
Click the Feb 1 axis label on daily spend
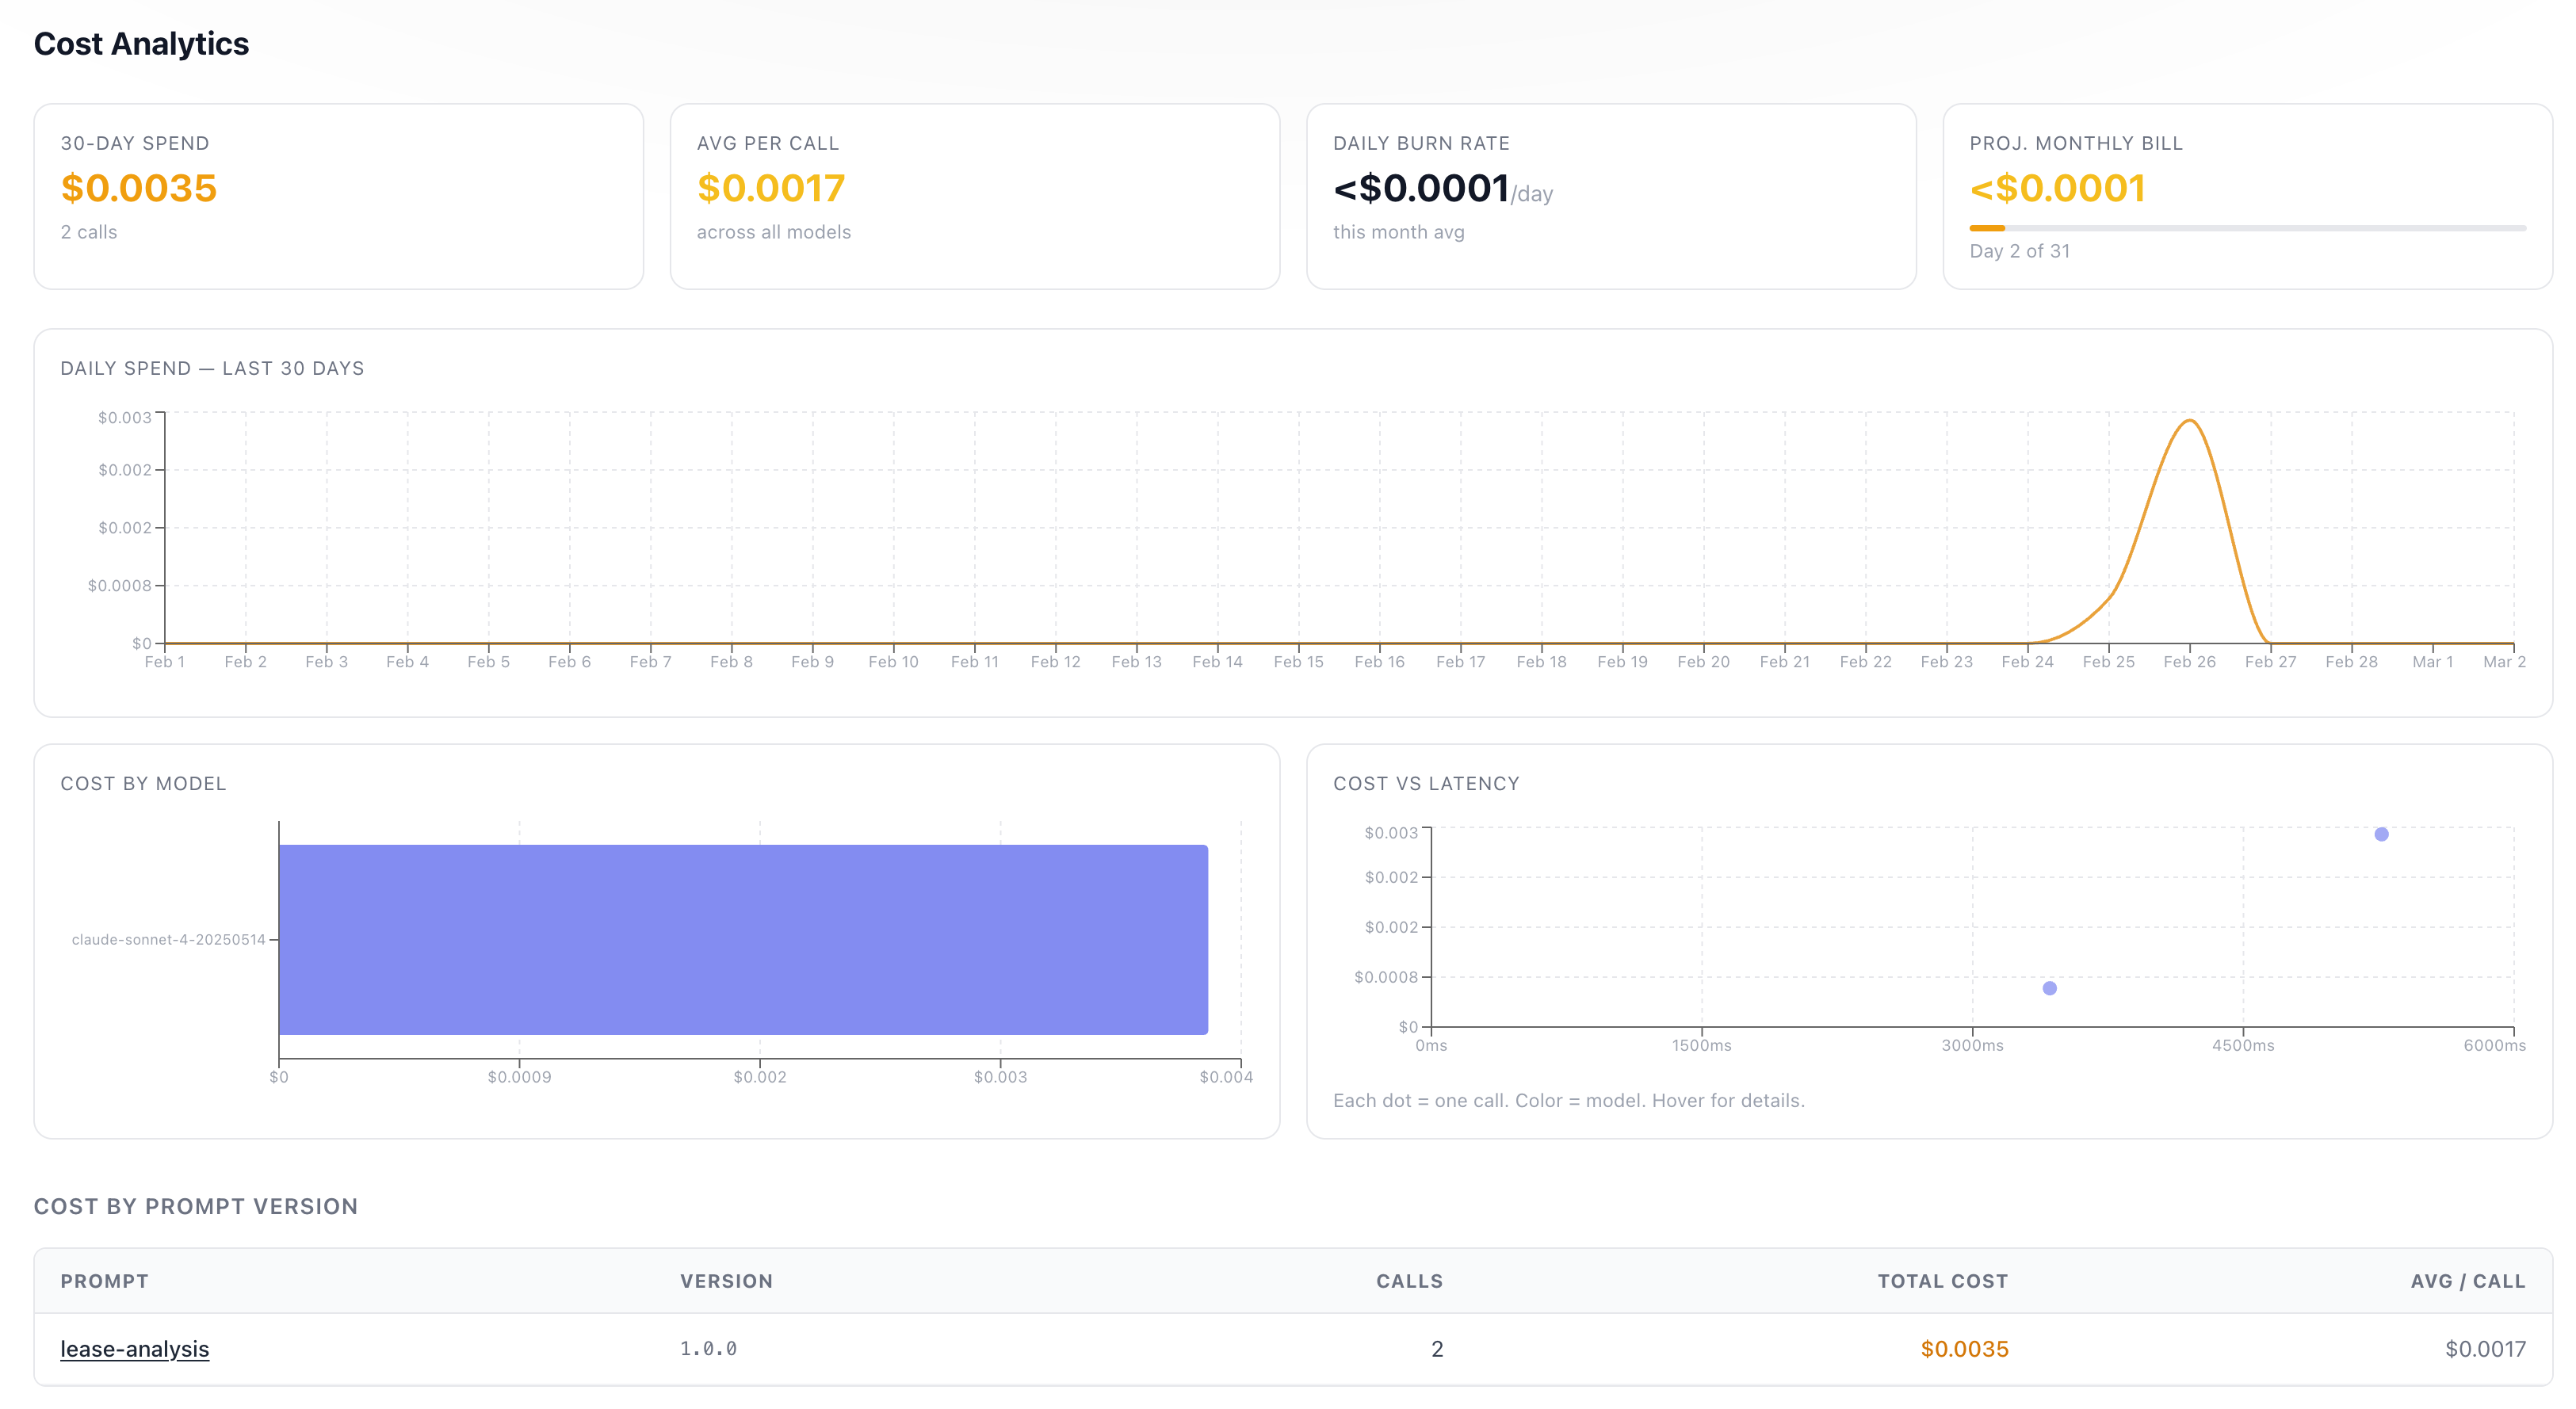tap(165, 660)
